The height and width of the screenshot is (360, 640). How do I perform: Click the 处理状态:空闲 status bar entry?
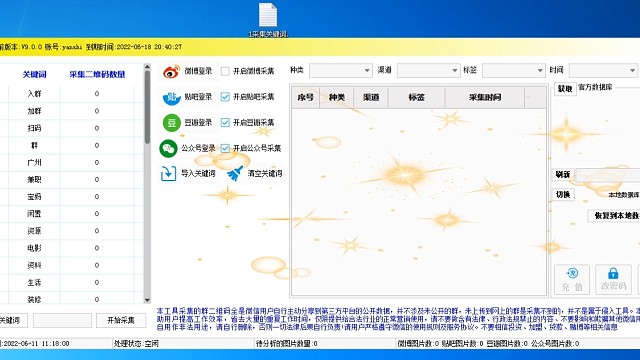[136, 344]
